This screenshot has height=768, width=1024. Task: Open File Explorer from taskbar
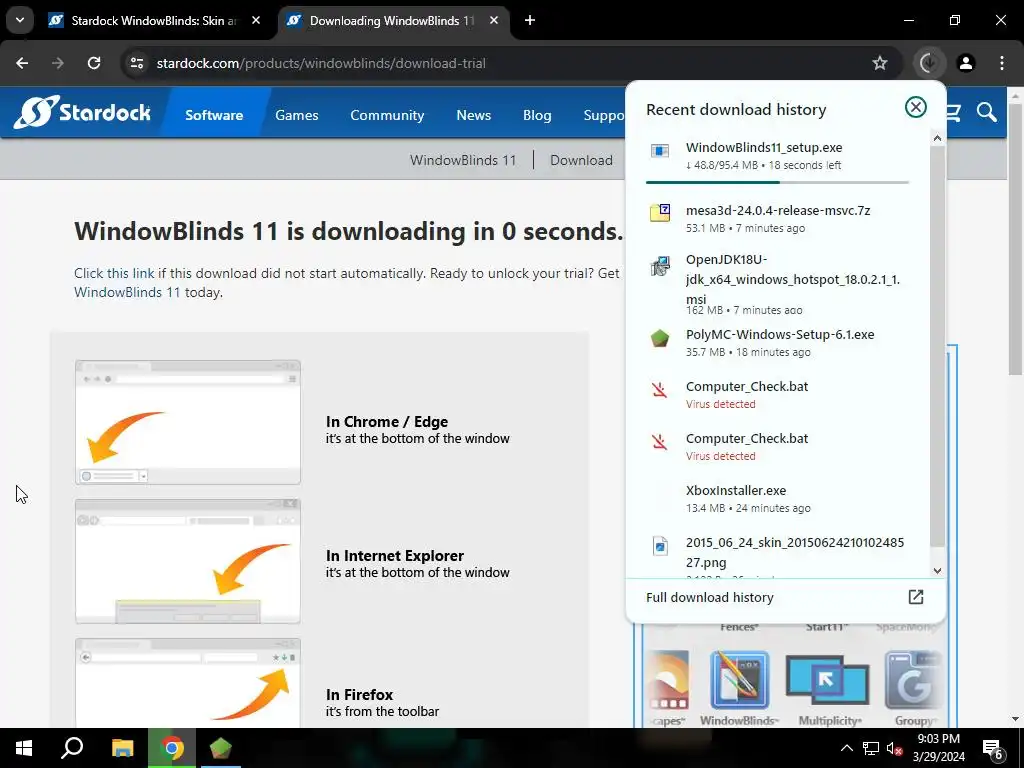(123, 748)
